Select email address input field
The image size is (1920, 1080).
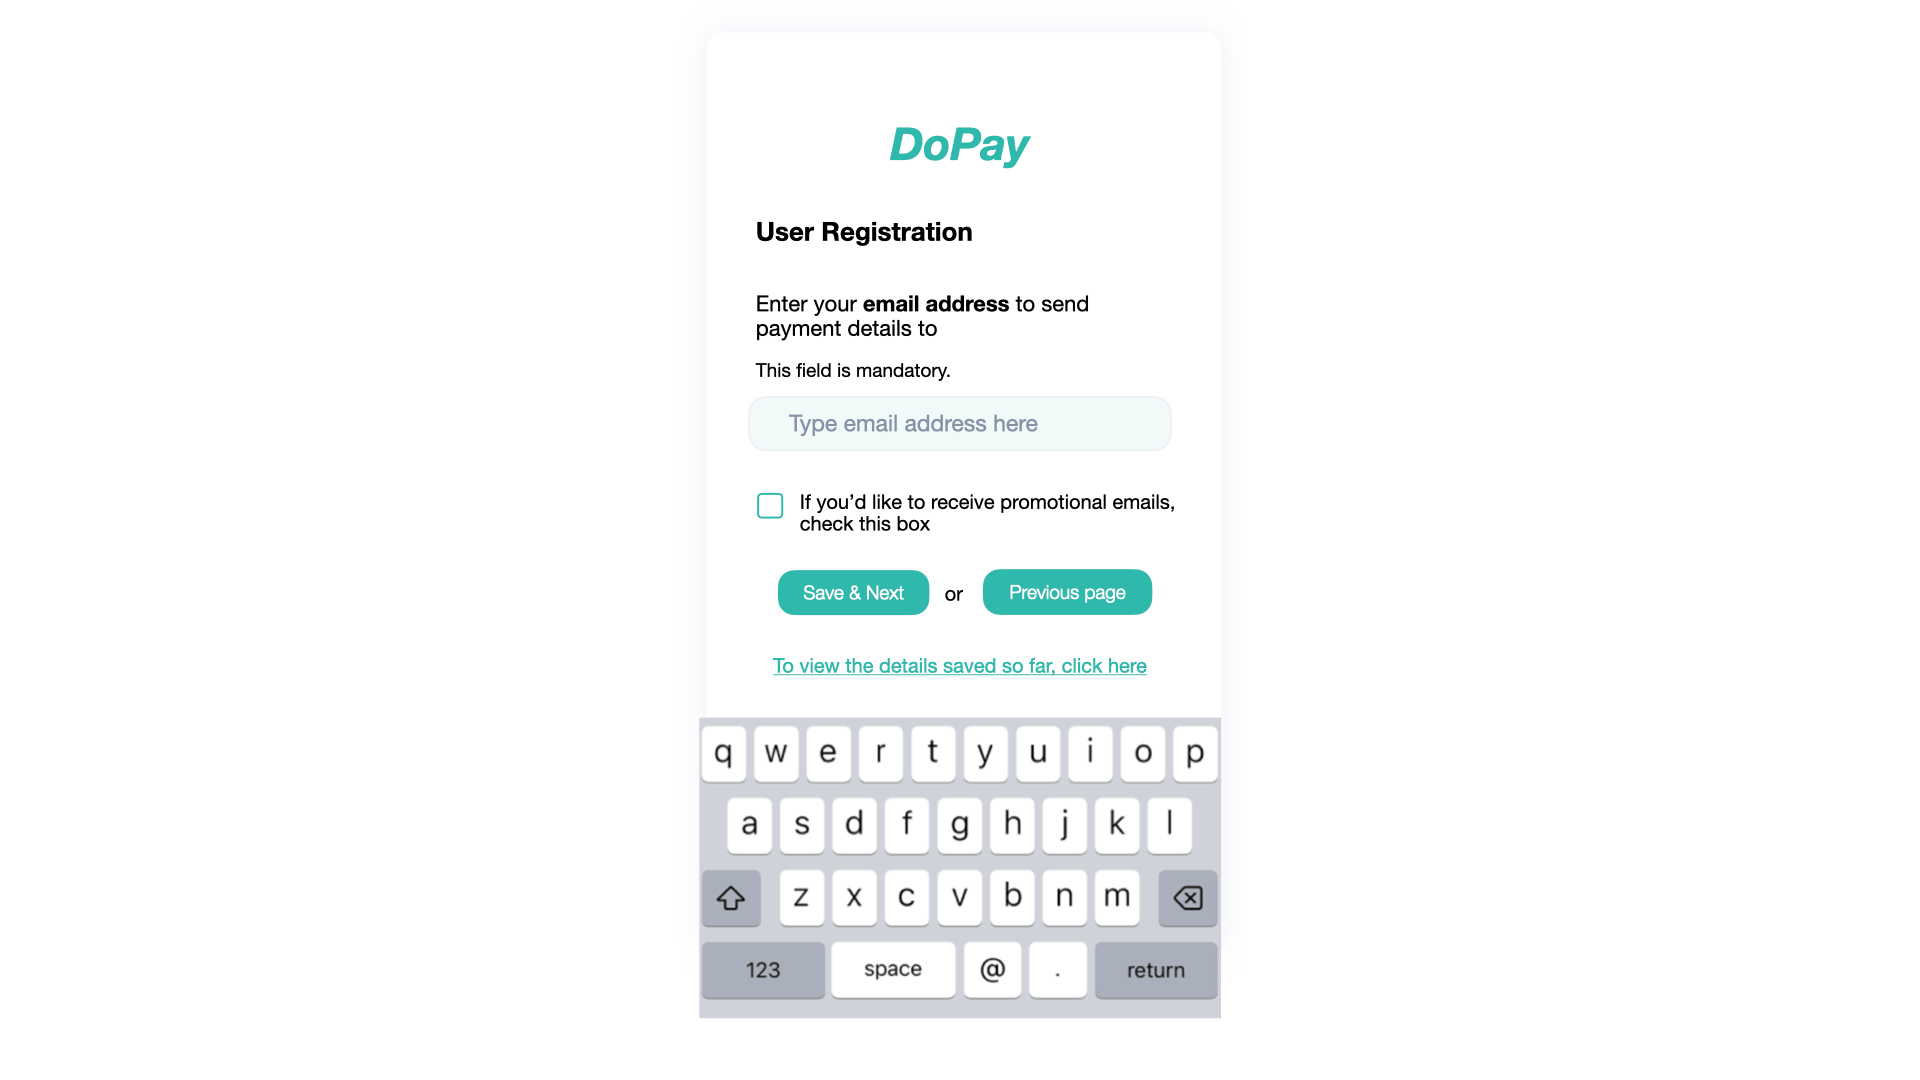pyautogui.click(x=960, y=423)
